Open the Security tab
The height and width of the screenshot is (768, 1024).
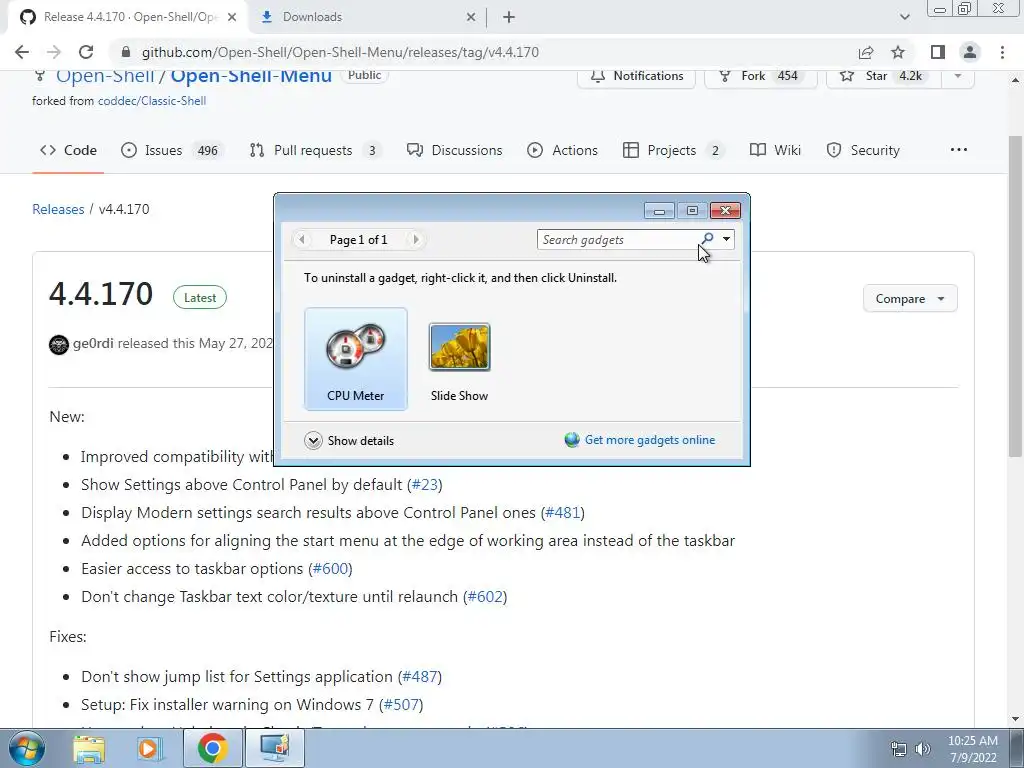863,150
